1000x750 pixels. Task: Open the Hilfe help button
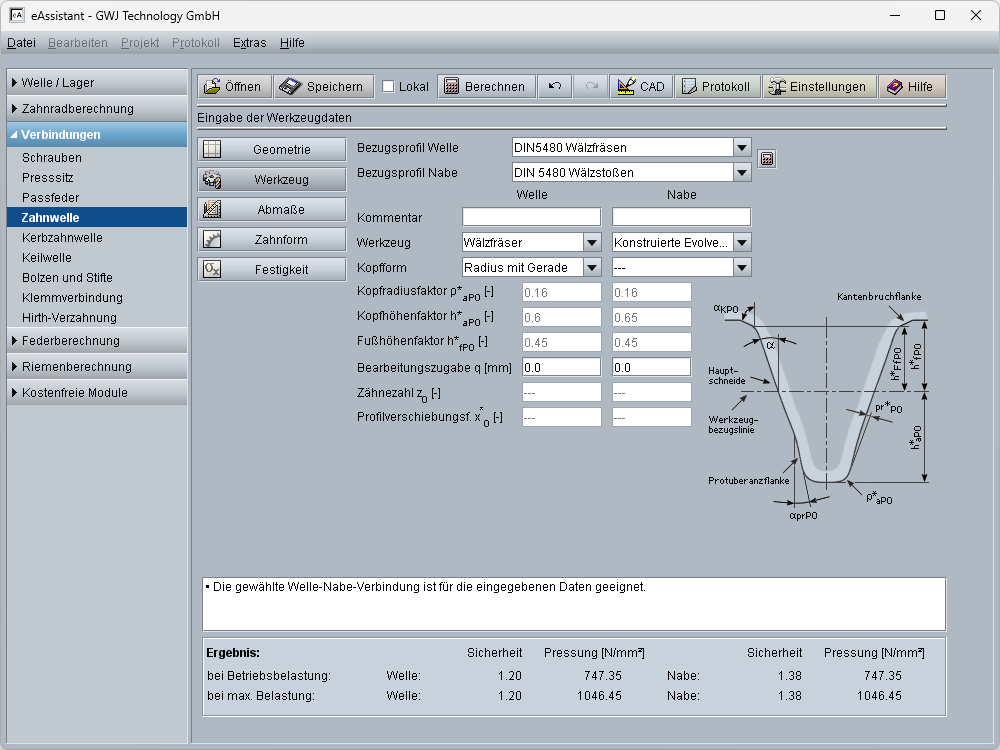pyautogui.click(x=910, y=87)
